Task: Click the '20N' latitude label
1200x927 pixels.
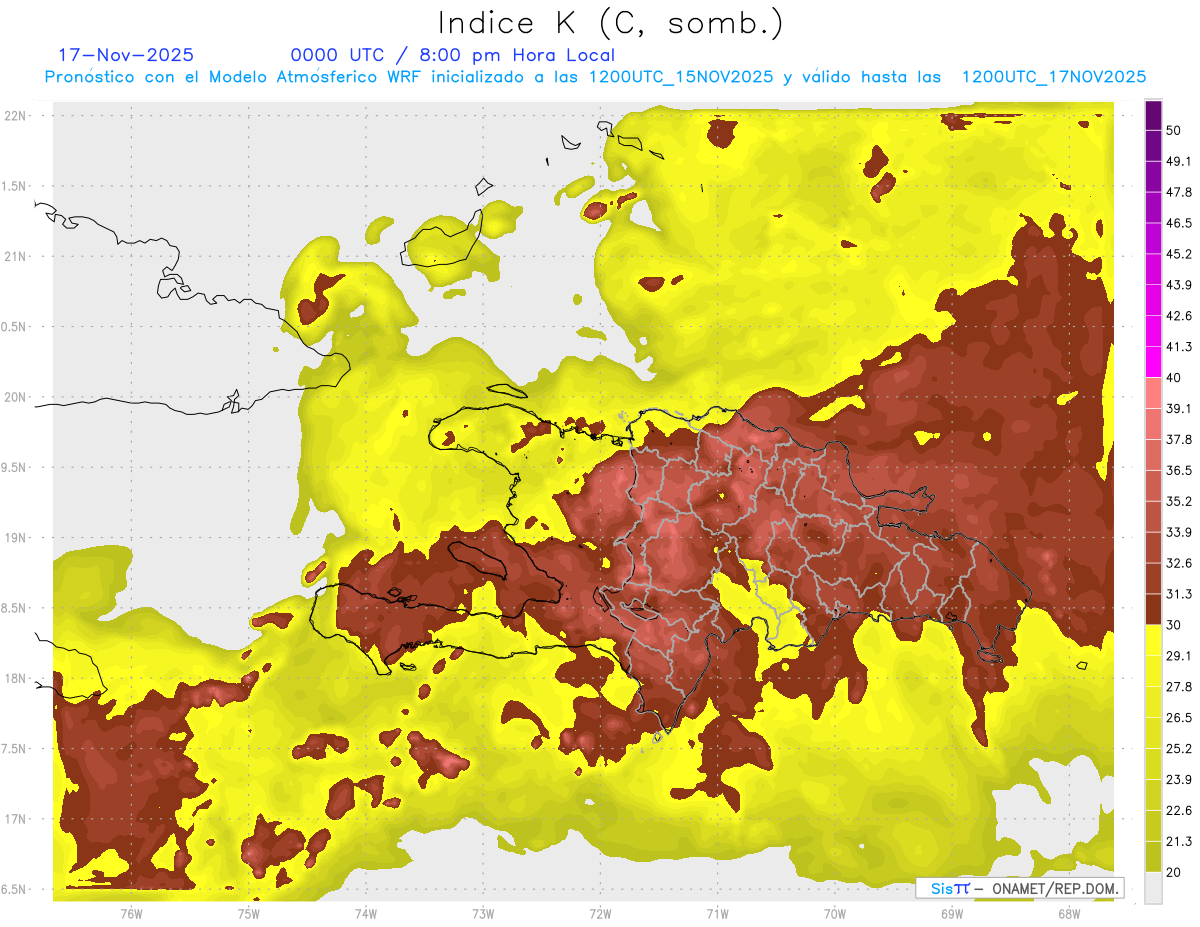Action: [x=17, y=397]
